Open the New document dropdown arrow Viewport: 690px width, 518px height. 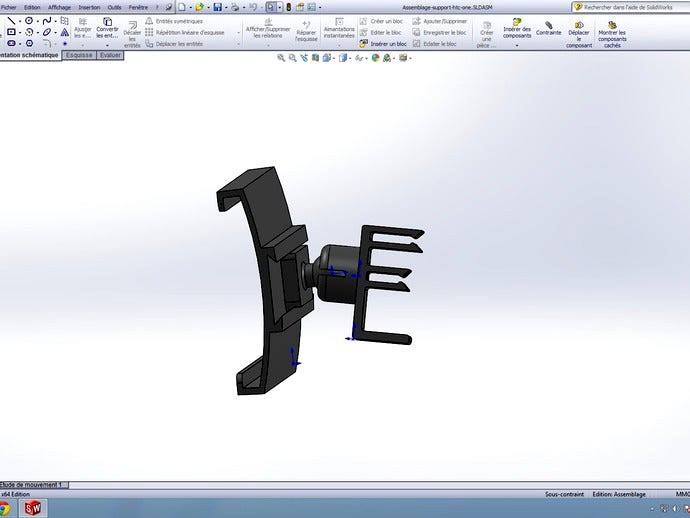[x=190, y=7]
